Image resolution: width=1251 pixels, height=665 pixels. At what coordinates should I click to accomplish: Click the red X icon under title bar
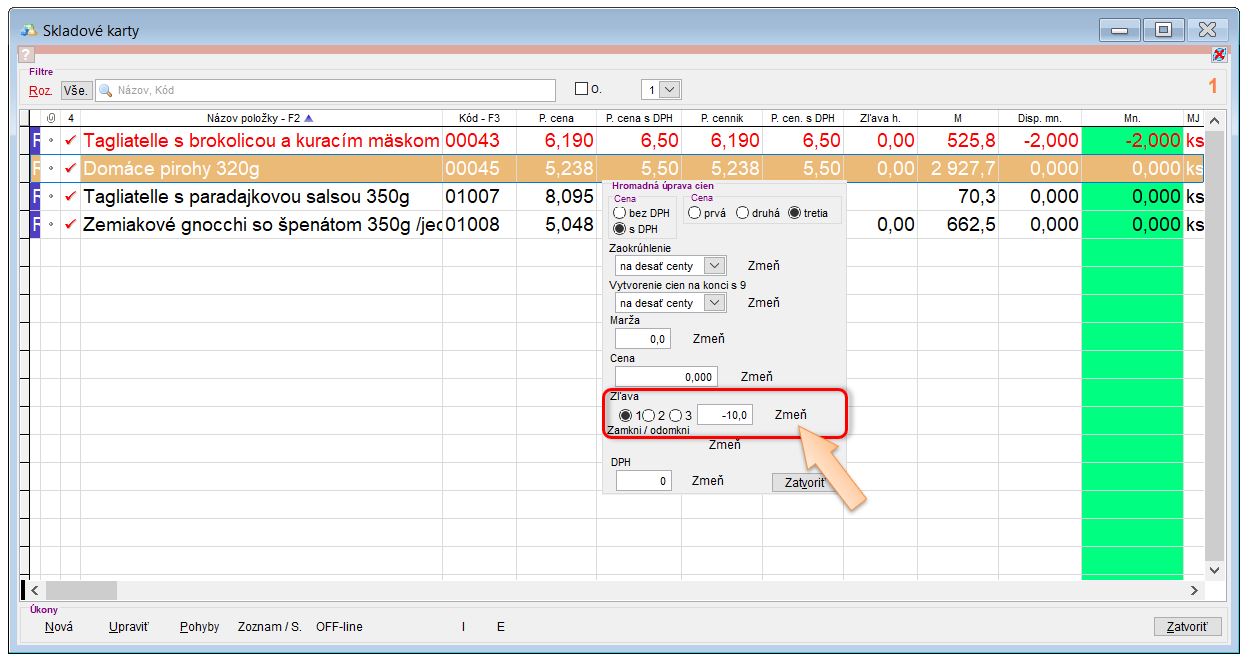pos(1218,54)
